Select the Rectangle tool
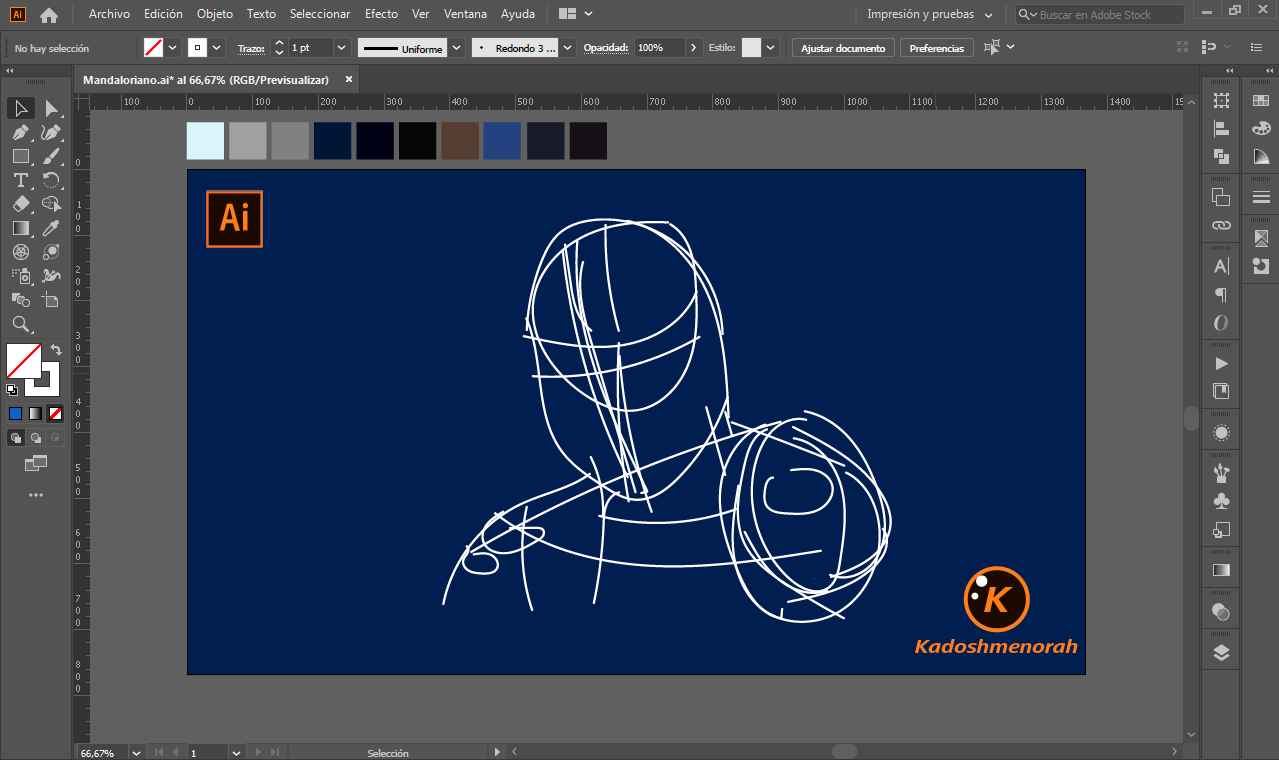Screen dimensions: 1279x760 pyautogui.click(x=21, y=156)
